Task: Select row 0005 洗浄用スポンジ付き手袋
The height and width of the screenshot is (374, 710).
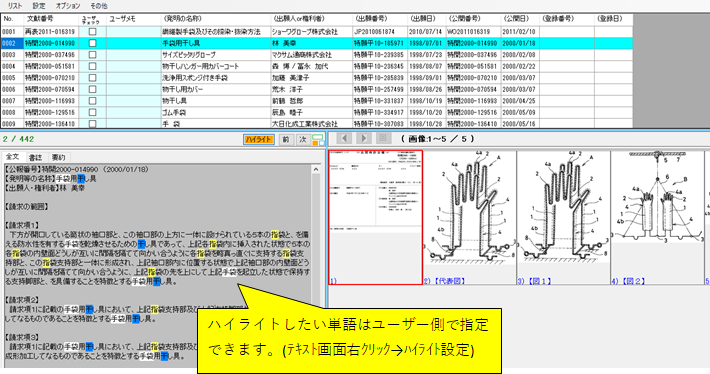Action: click(317, 78)
